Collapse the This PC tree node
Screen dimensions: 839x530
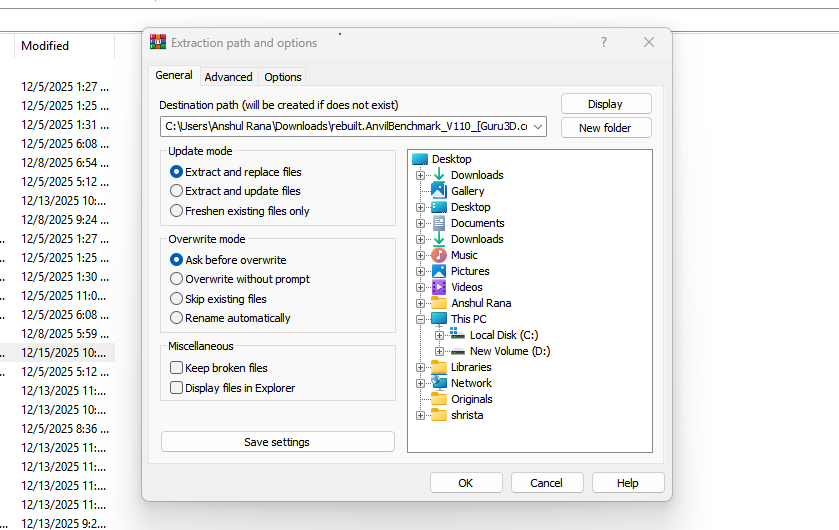[x=421, y=319]
